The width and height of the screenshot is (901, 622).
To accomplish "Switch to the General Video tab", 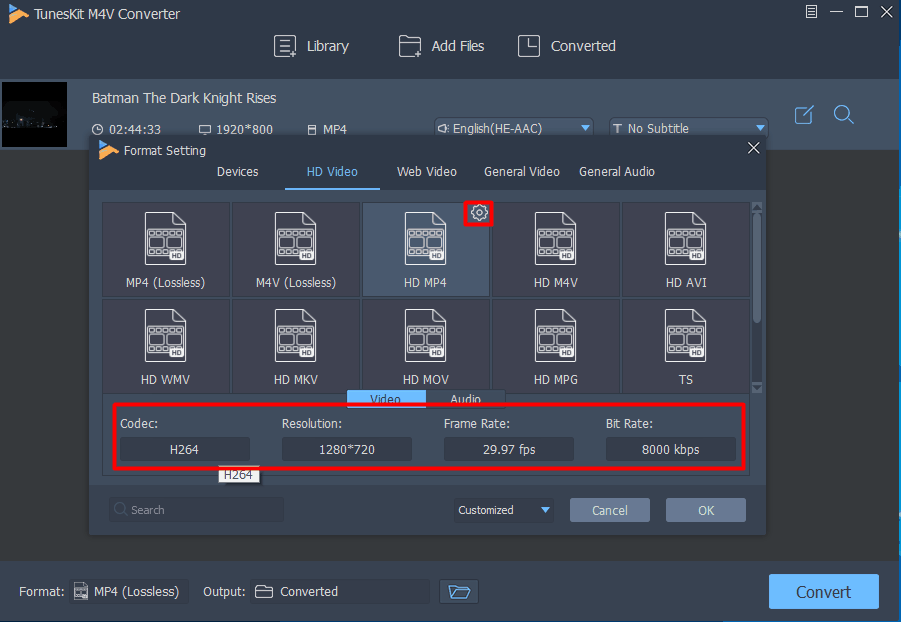I will click(x=522, y=172).
